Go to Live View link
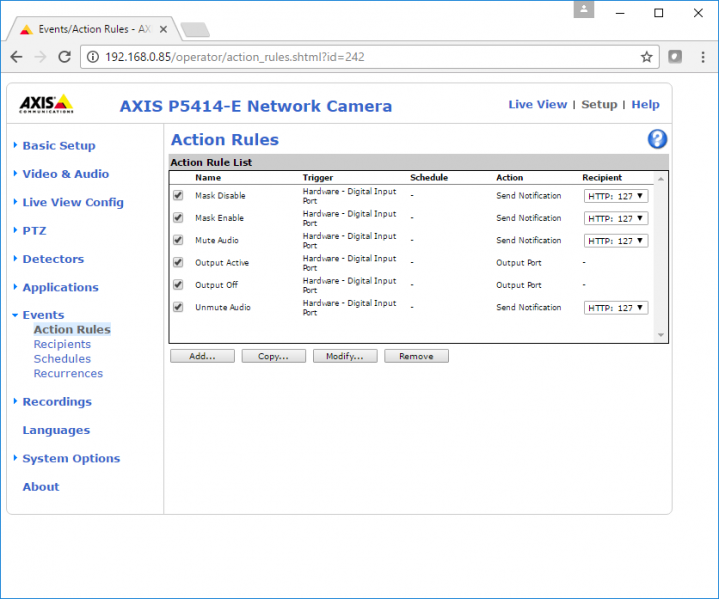 pyautogui.click(x=538, y=105)
